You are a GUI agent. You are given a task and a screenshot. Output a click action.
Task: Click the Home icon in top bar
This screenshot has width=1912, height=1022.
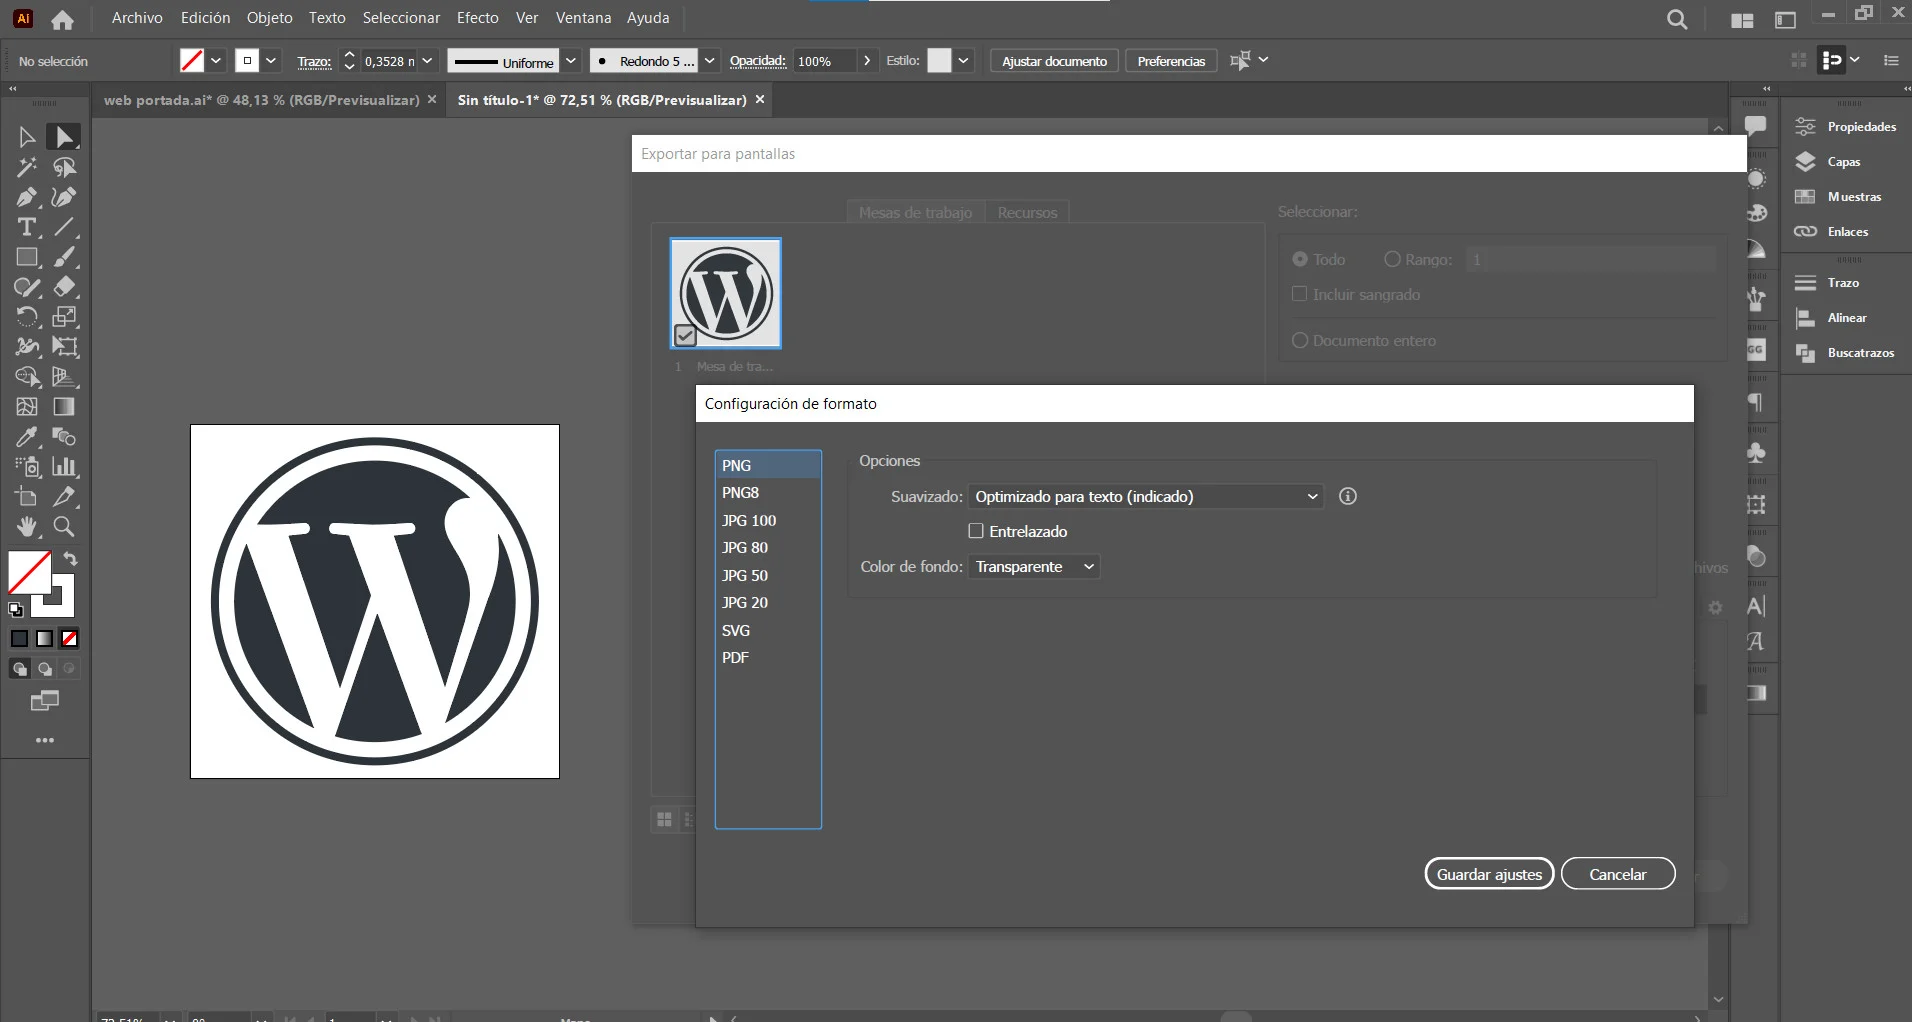[63, 19]
